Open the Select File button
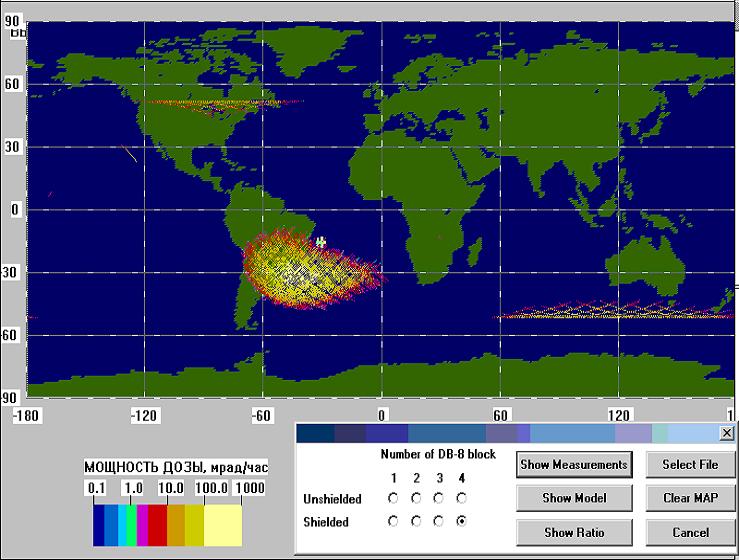739x560 pixels. tap(690, 464)
